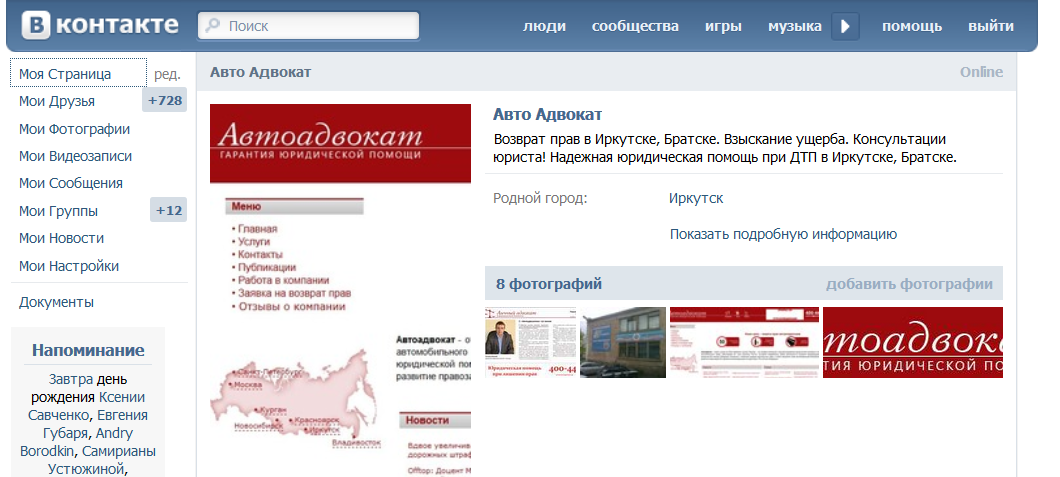Open the red Автоадвокат banner photo thumbnail

[x=912, y=342]
